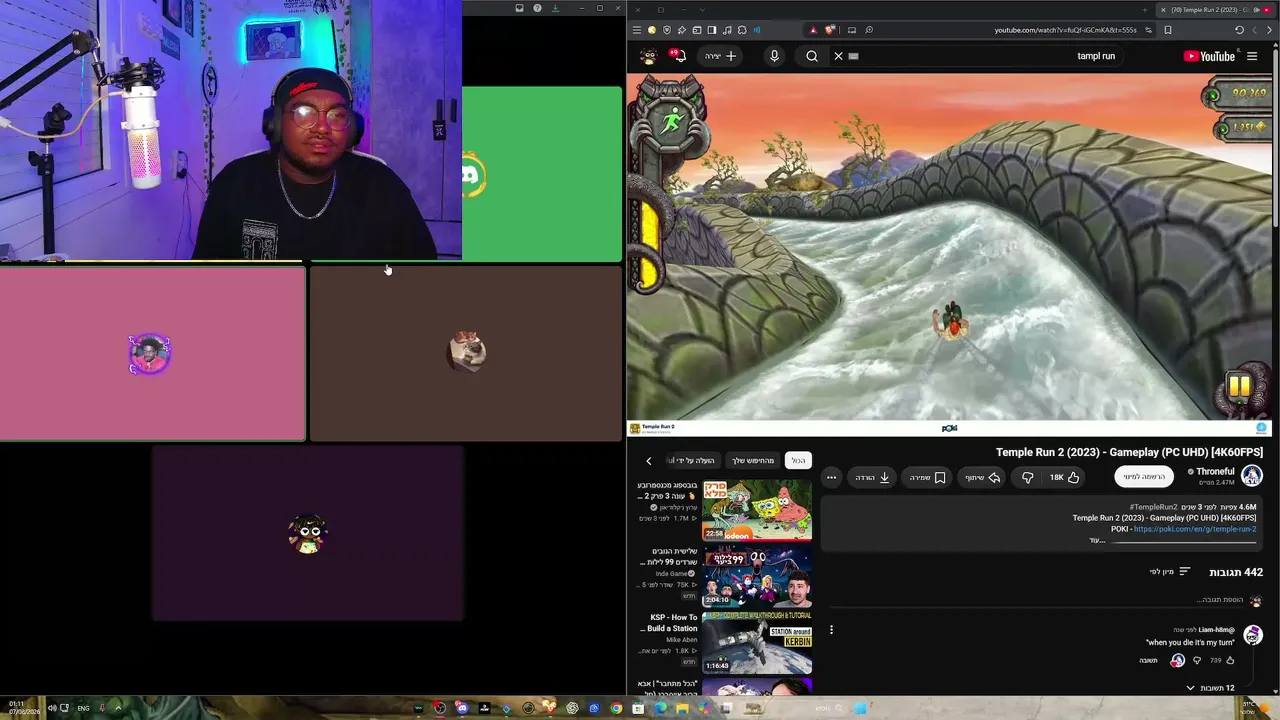Viewport: 1280px width, 720px height.
Task: Click the browser reload button
Action: click(1239, 30)
